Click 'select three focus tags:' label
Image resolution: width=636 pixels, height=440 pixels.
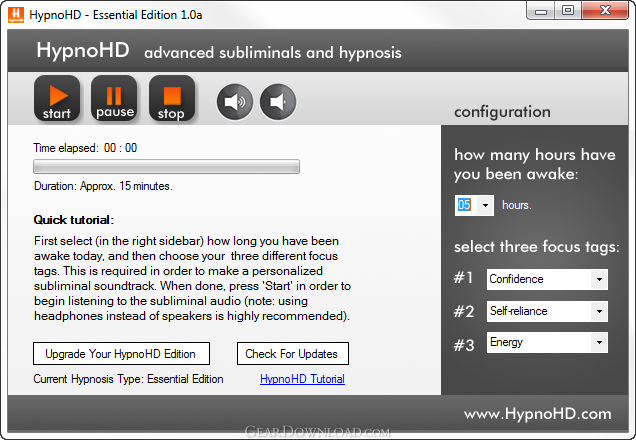pos(537,247)
